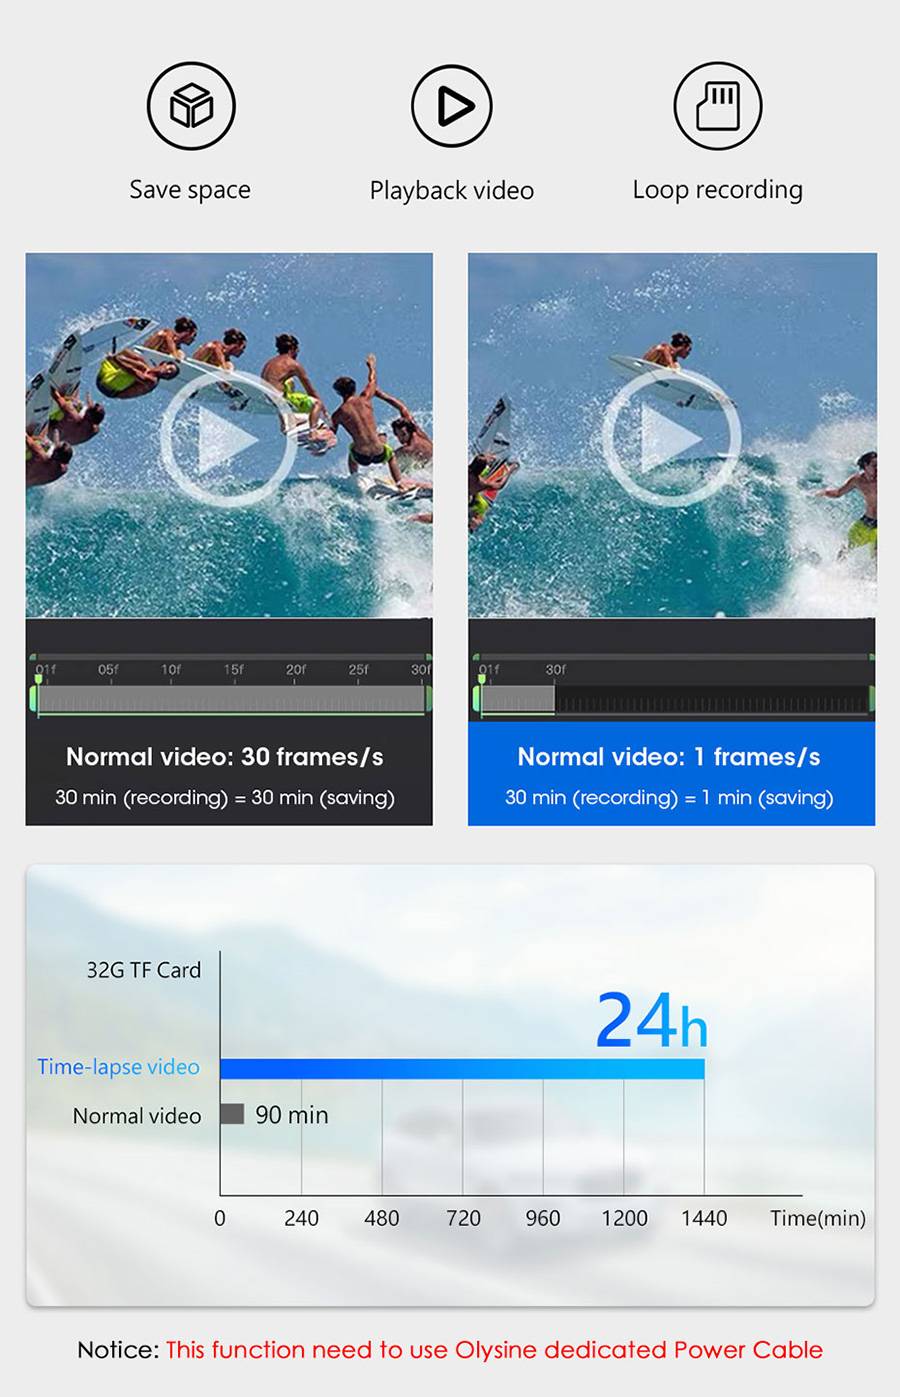Viewport: 900px width, 1397px height.
Task: Select the Loop recording label
Action: pyautogui.click(x=718, y=190)
